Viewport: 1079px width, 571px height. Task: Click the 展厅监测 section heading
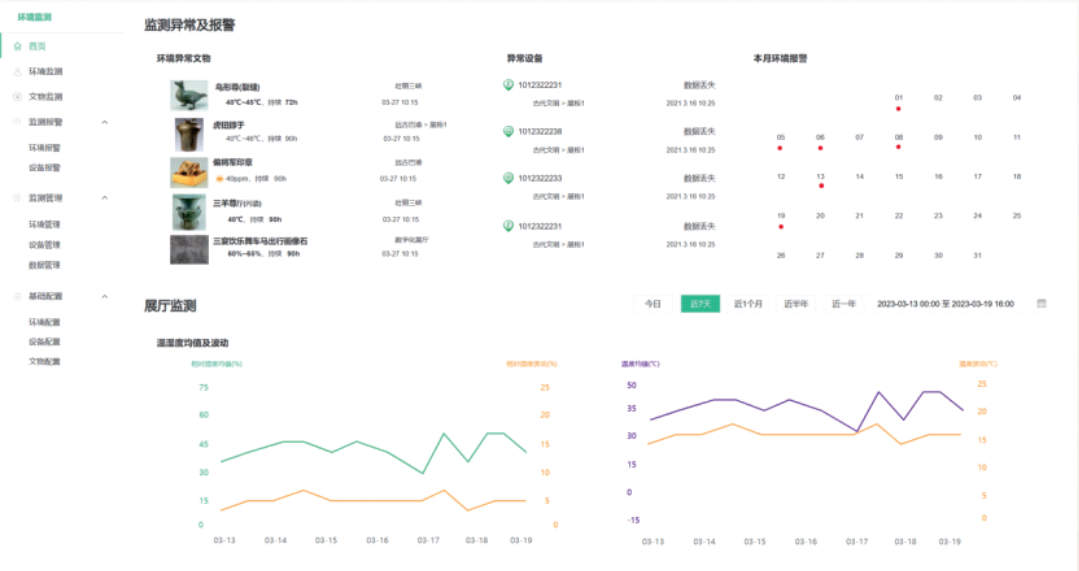click(x=170, y=306)
